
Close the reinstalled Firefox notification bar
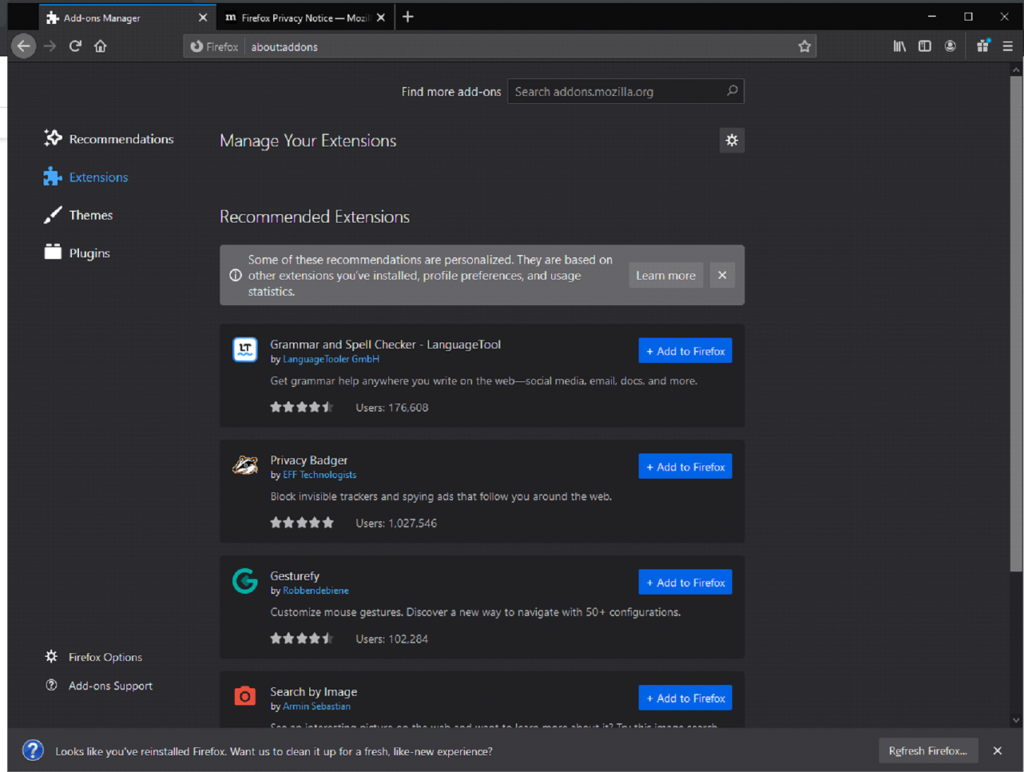pyautogui.click(x=997, y=750)
